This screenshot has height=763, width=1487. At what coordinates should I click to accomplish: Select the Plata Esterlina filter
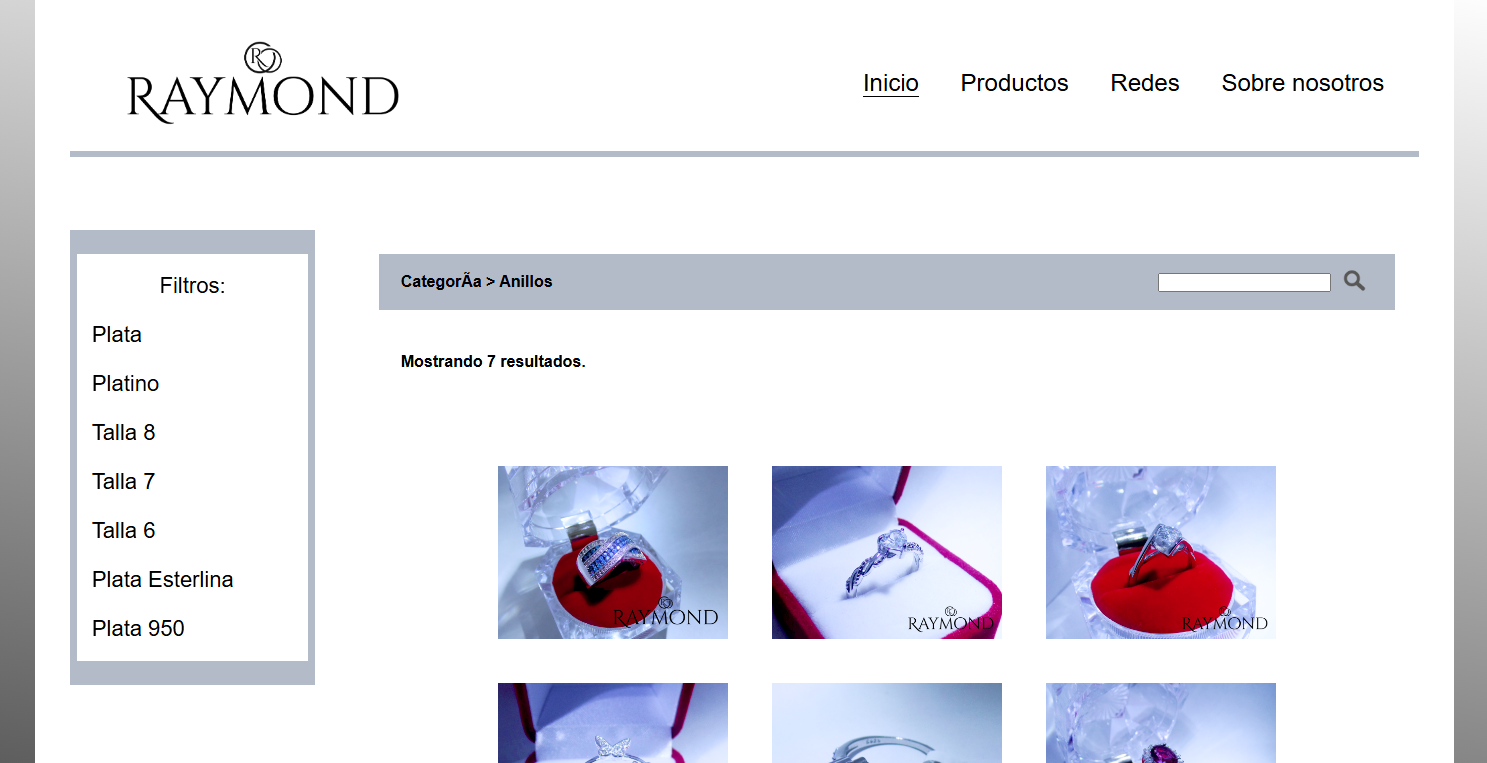coord(163,580)
